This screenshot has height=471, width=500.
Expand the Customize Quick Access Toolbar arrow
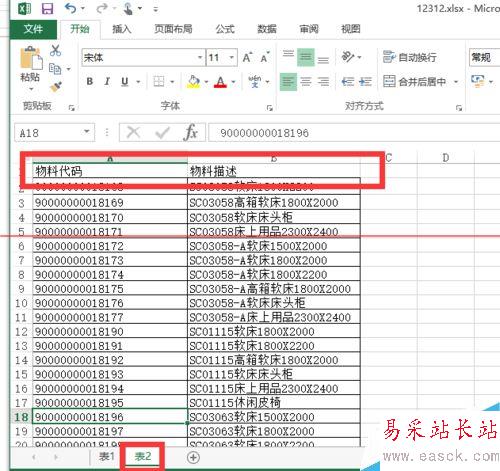coord(155,9)
